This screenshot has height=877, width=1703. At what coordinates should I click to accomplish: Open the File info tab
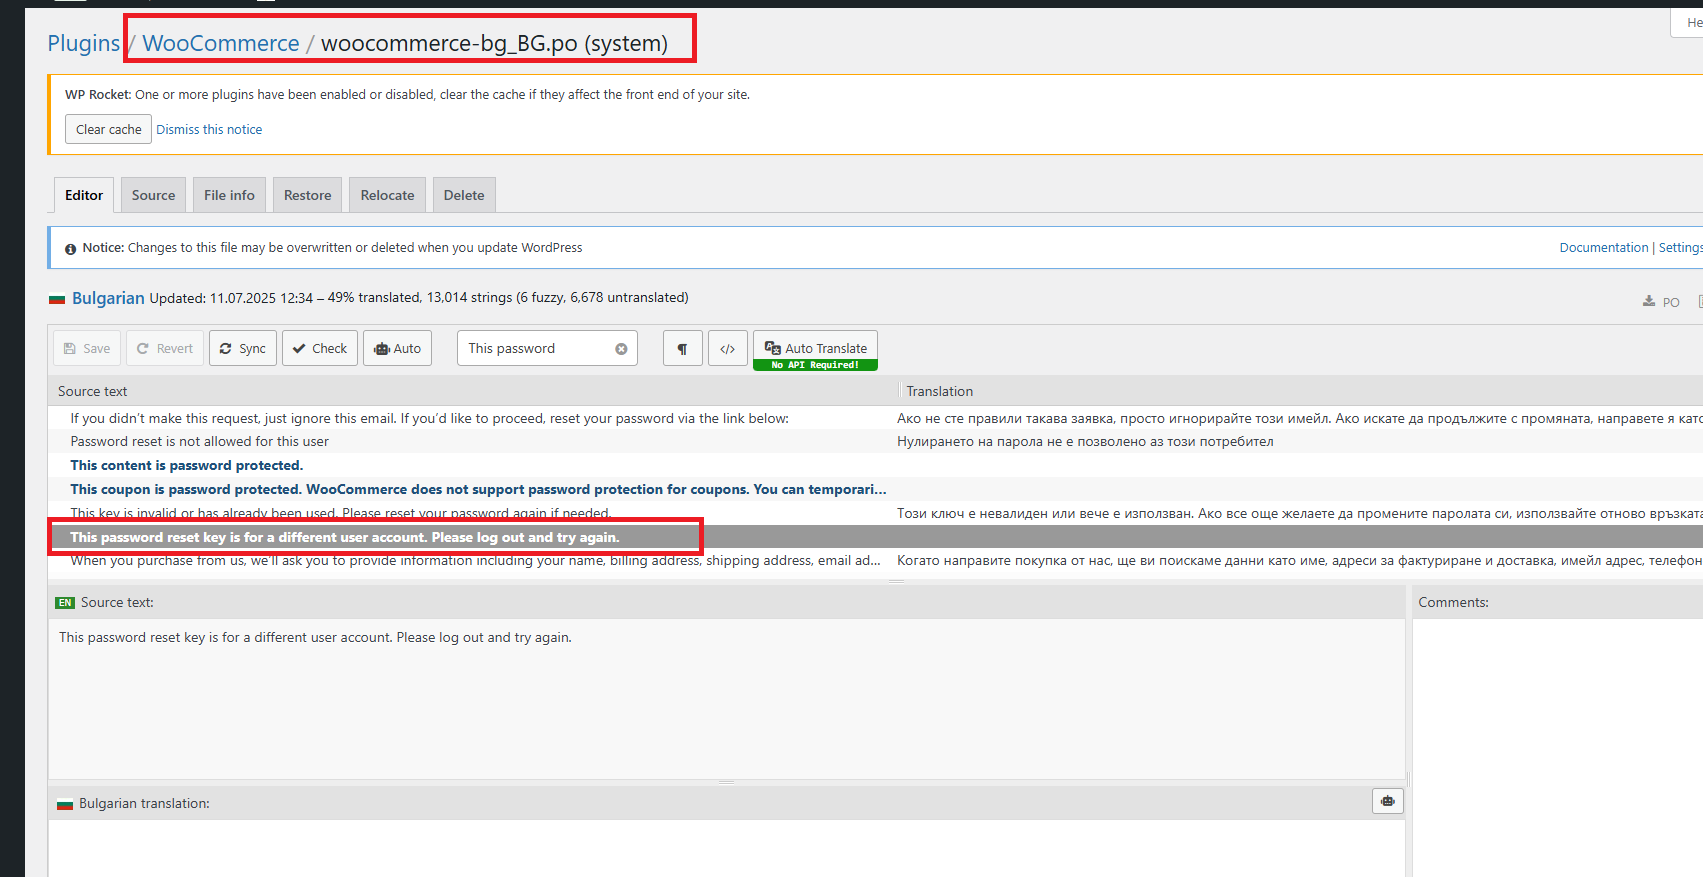pyautogui.click(x=229, y=195)
